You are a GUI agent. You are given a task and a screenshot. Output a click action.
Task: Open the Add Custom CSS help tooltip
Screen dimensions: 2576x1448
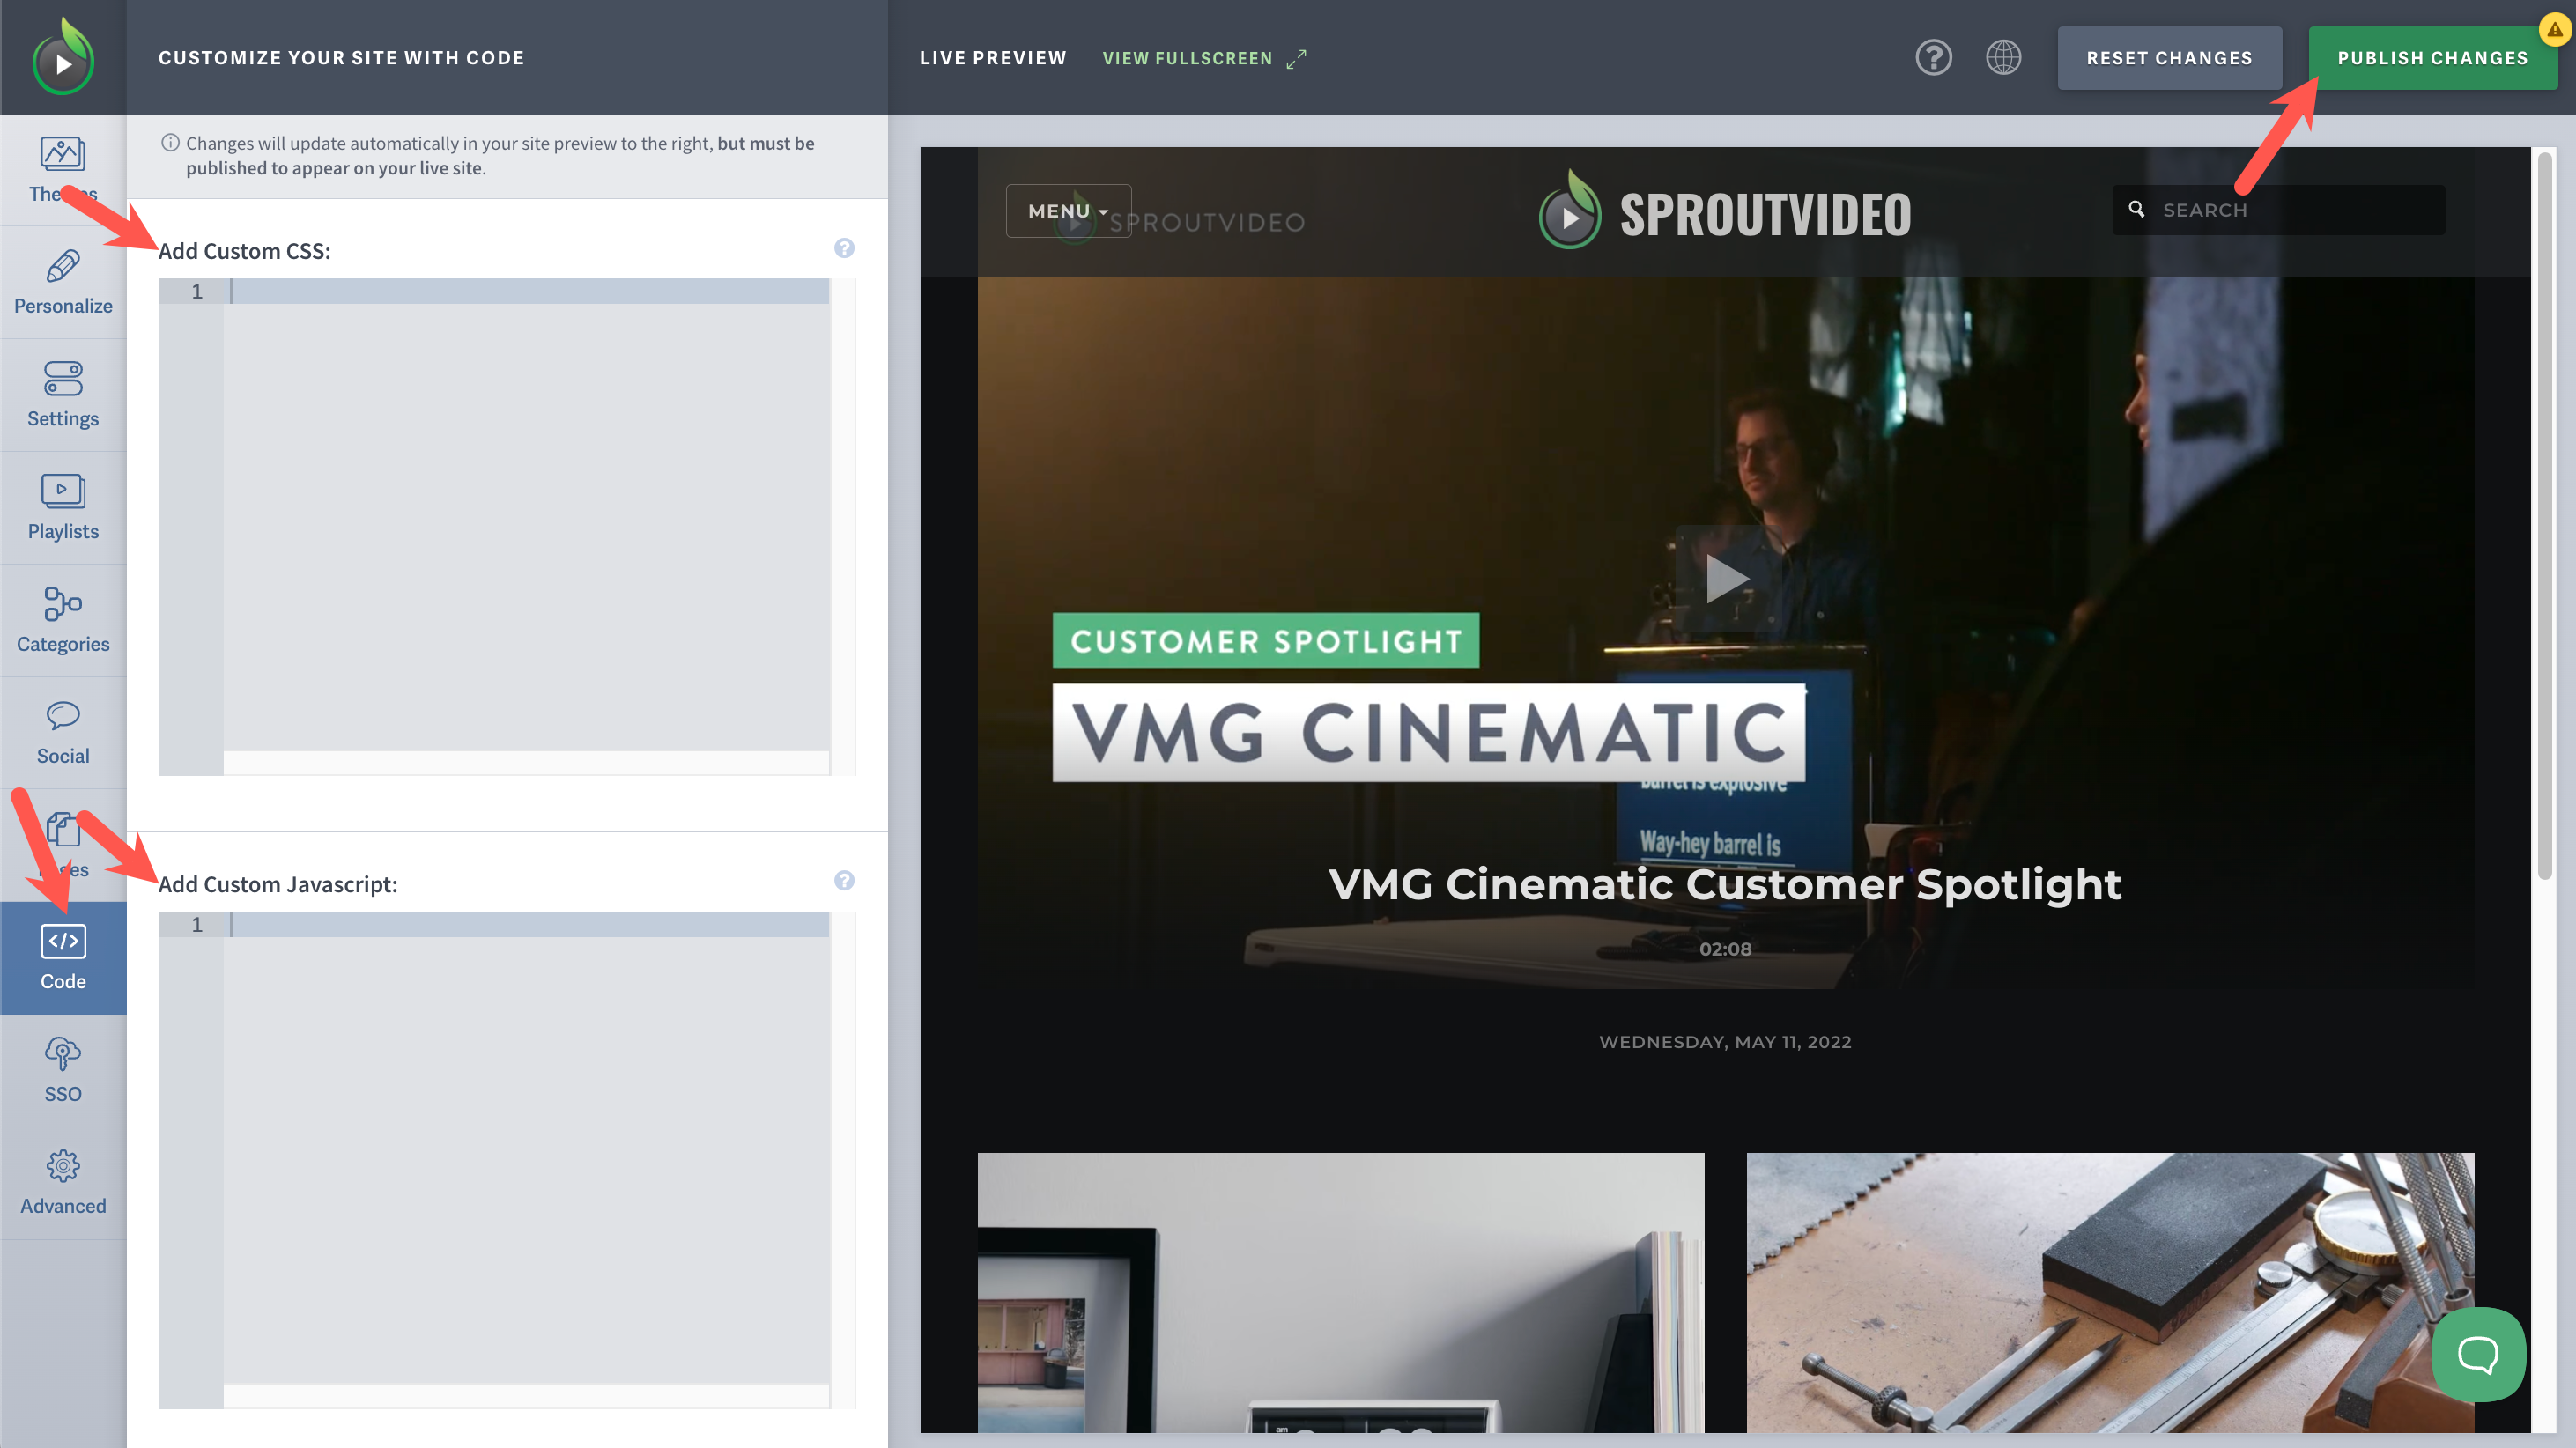click(845, 247)
